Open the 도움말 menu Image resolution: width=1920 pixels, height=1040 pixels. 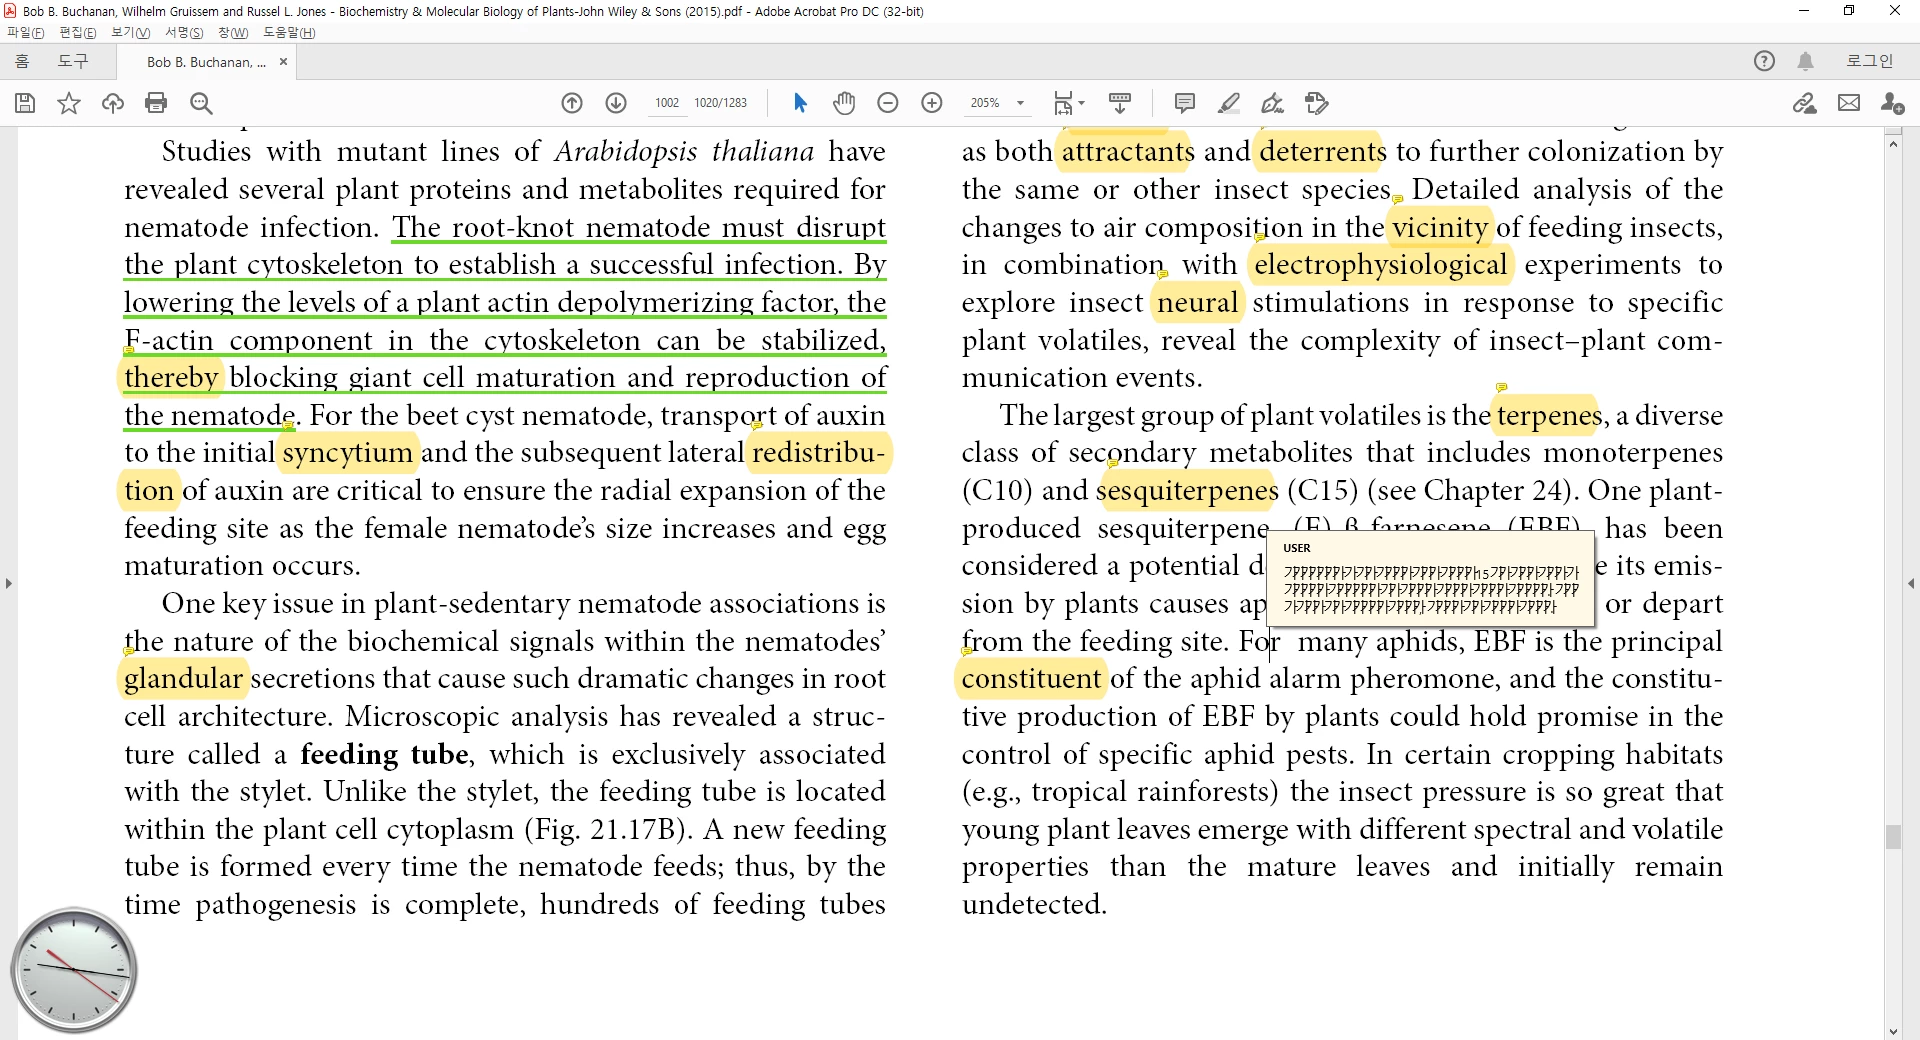point(289,32)
